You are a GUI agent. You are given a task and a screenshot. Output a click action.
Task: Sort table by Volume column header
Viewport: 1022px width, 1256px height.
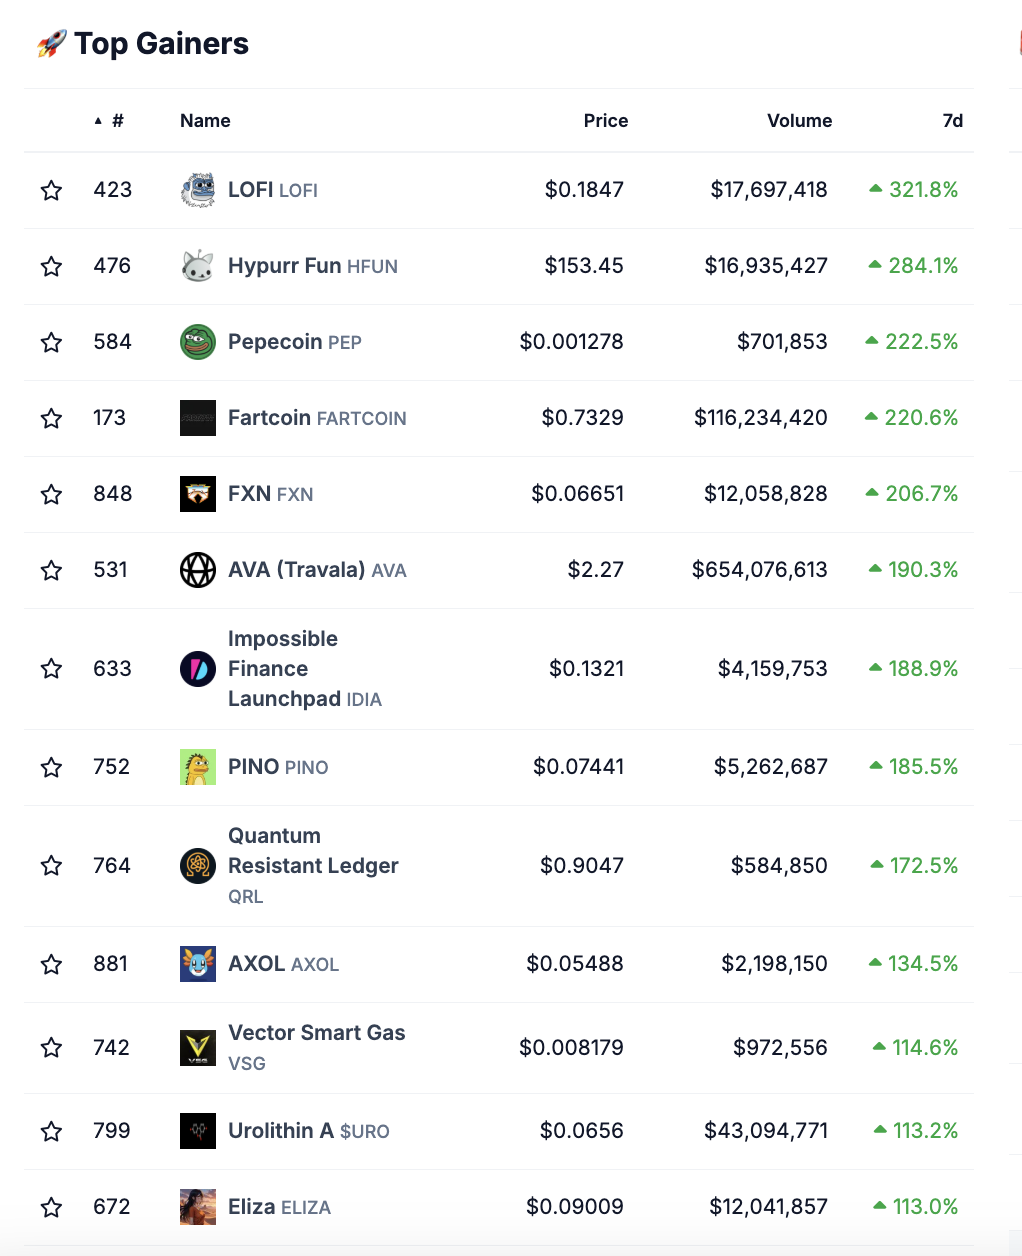coord(799,121)
